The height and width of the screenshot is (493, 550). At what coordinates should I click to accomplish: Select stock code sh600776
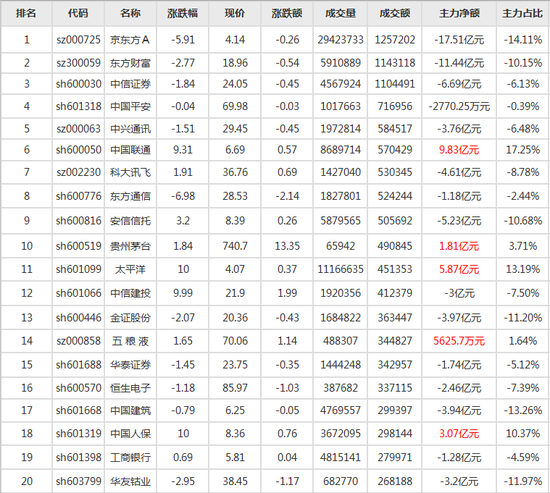78,196
